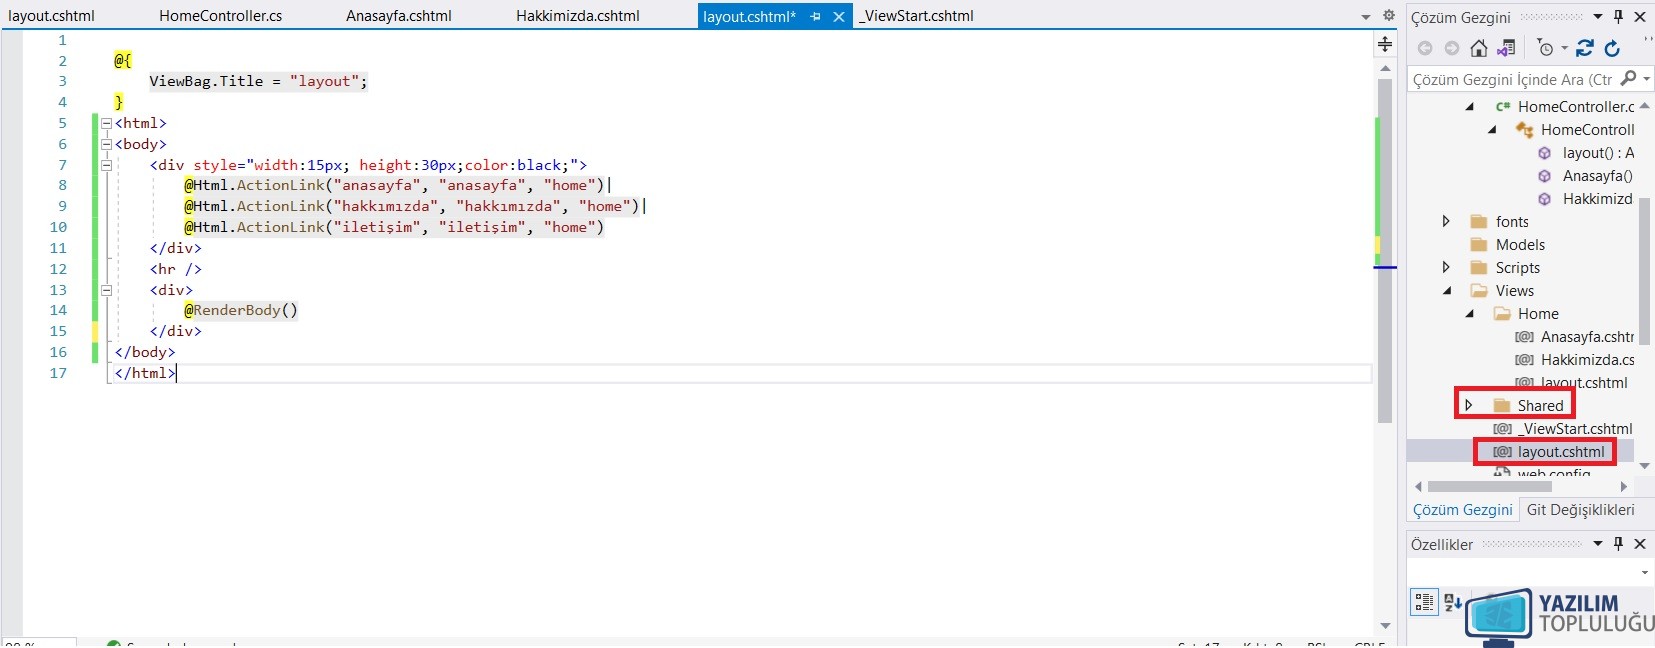Open the pending changes filter clock icon
Screen dimensions: 1655x648
pos(1546,48)
